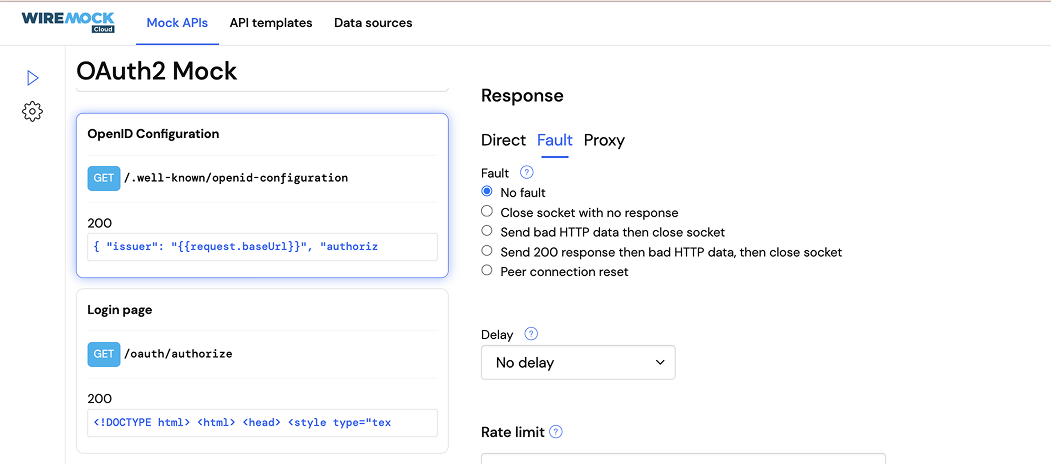Viewport: 1051px width, 464px height.
Task: Open settings gear icon in sidebar
Action: coord(32,111)
